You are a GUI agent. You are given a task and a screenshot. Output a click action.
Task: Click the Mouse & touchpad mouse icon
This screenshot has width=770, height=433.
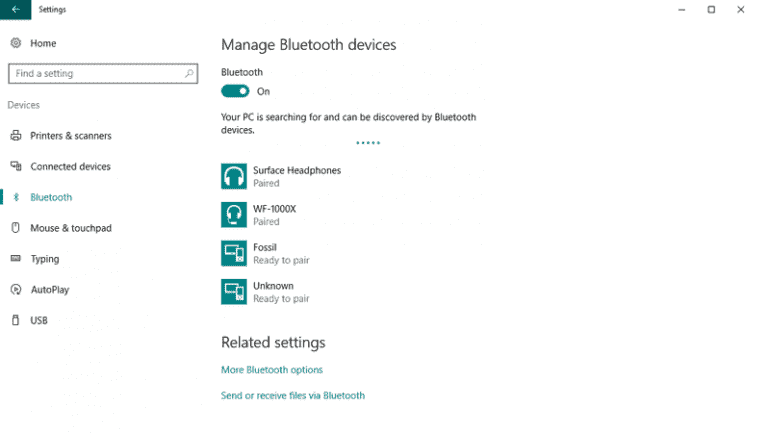[16, 228]
